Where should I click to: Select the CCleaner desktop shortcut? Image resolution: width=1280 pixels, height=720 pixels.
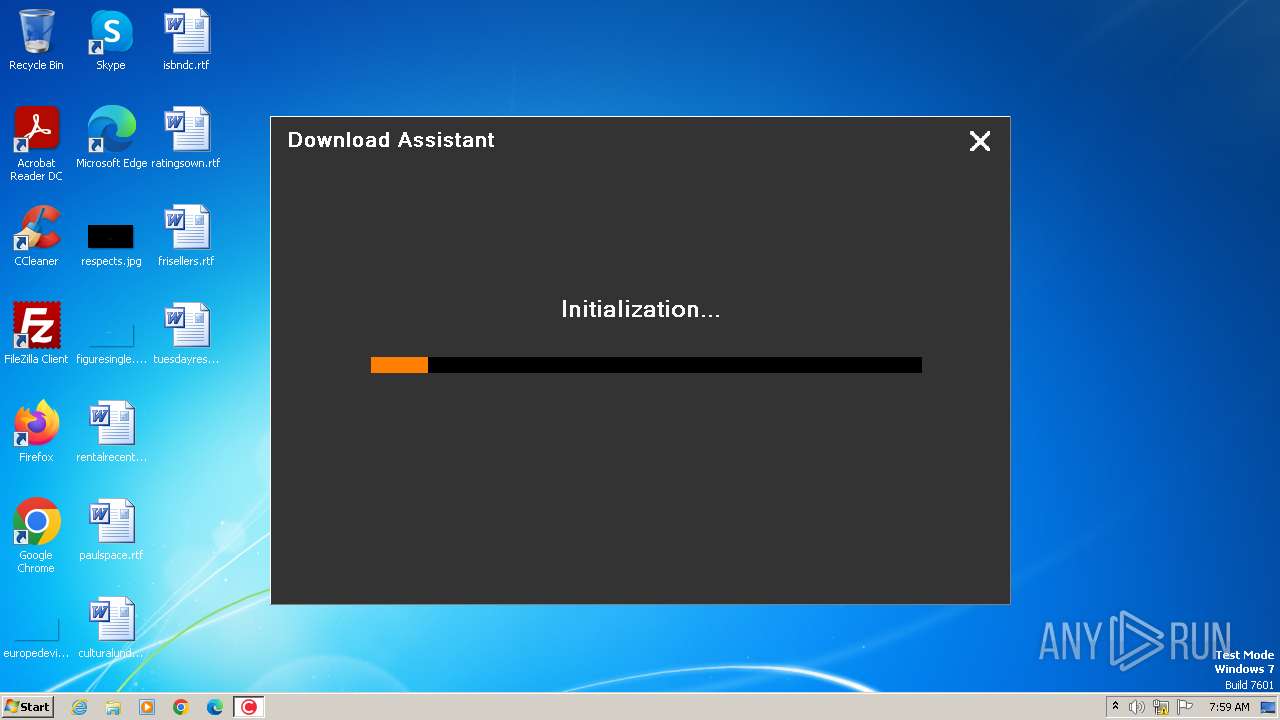click(36, 237)
